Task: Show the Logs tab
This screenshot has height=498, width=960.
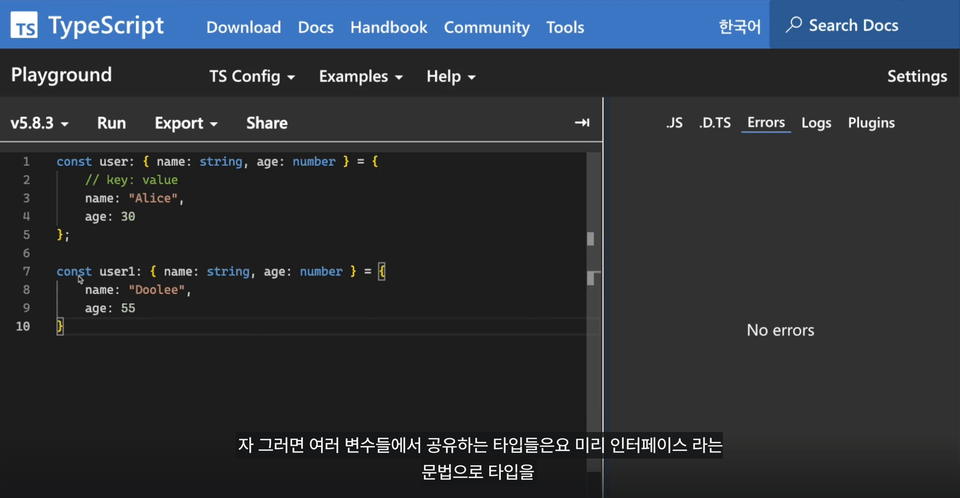Action: [816, 123]
